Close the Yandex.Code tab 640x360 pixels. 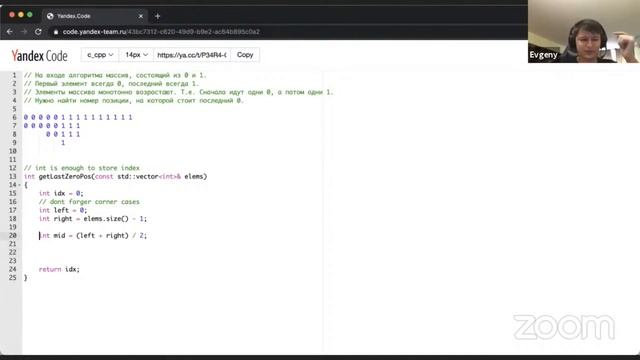141,16
